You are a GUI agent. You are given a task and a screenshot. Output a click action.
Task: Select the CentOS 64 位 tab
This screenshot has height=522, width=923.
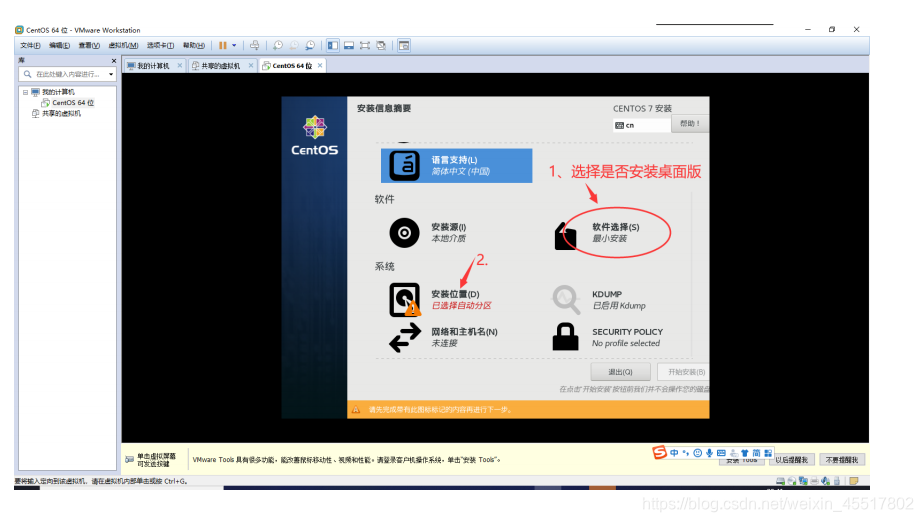click(291, 66)
